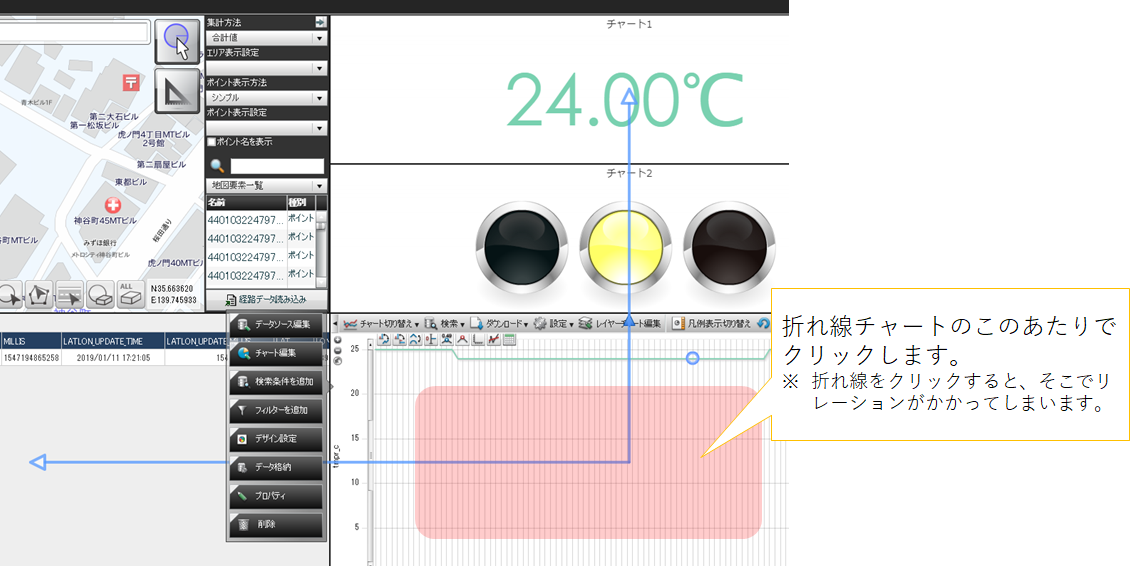Click the undo arrow icon in chart toolbar
Viewport: 1132px width, 566px height.
(x=763, y=323)
